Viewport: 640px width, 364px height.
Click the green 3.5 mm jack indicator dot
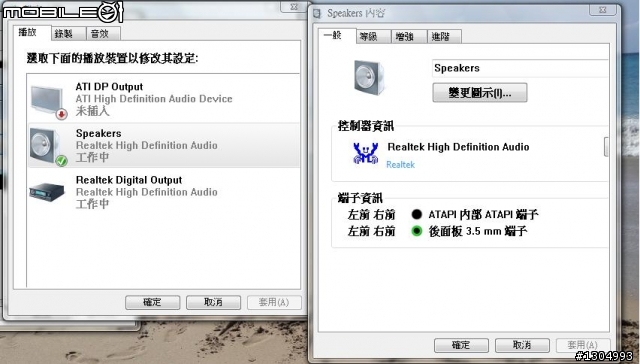[x=417, y=231]
